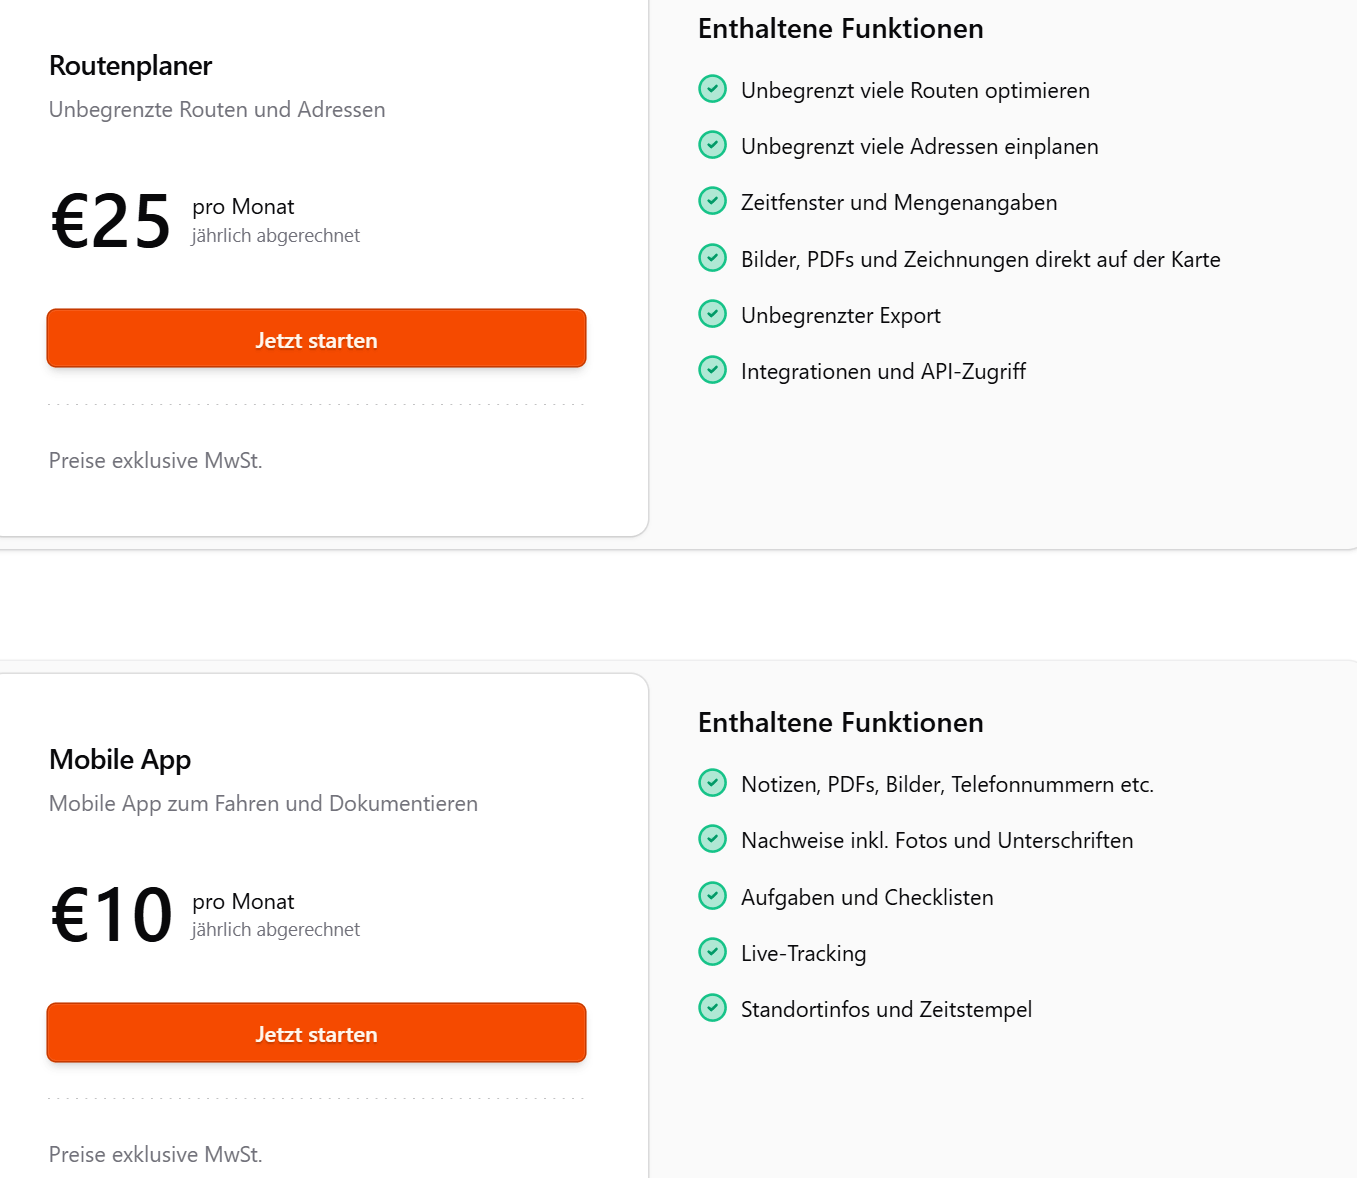
Task: Click the Mobile App plan heading
Action: click(x=120, y=760)
